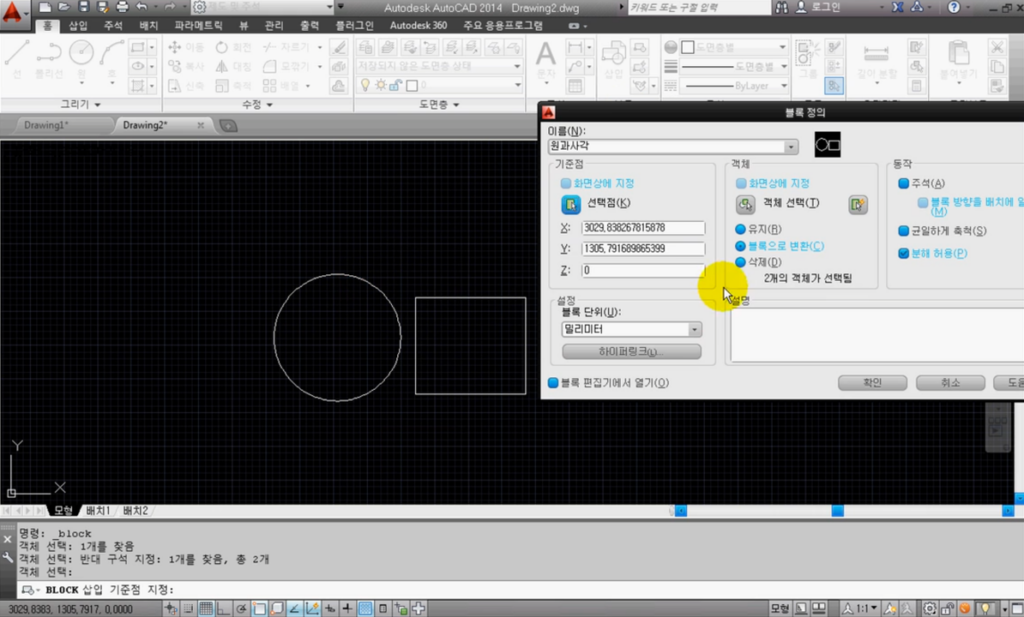Uncheck the 분해 허용(P) checkbox
This screenshot has height=617, width=1024.
[903, 253]
